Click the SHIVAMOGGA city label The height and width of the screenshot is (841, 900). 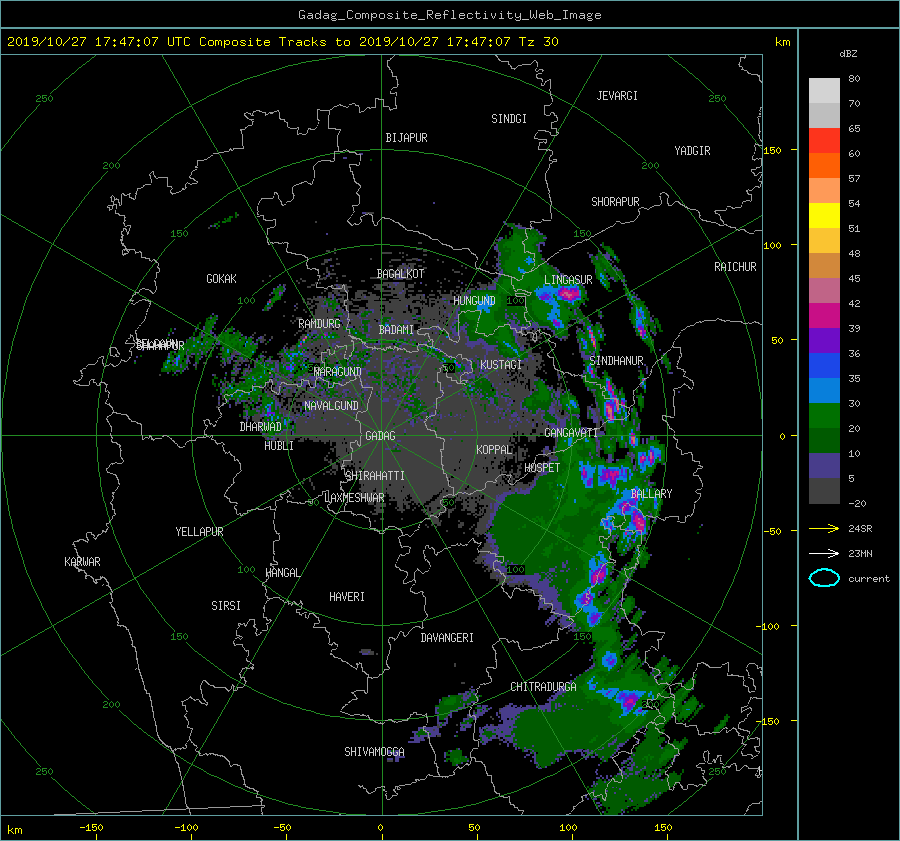374,752
